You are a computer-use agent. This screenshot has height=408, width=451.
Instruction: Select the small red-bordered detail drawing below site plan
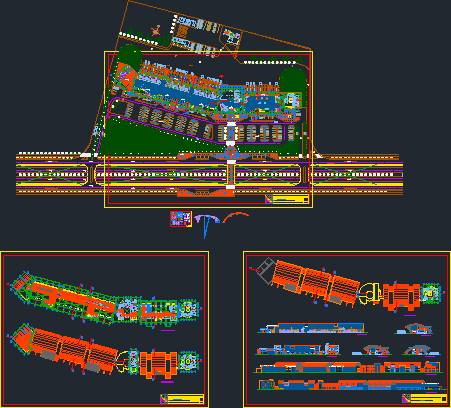[181, 219]
